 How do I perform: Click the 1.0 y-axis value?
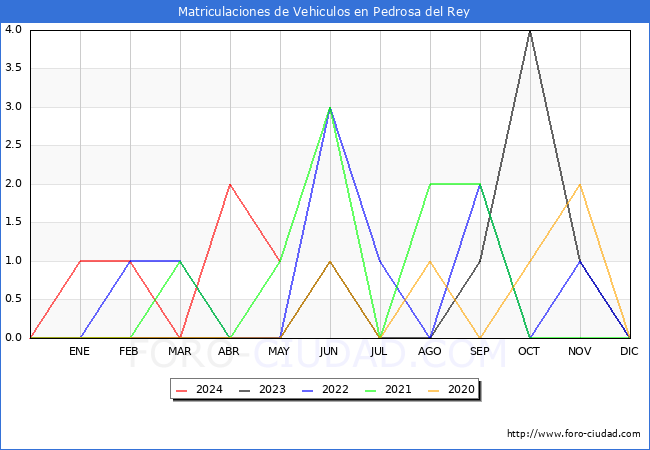pos(13,261)
